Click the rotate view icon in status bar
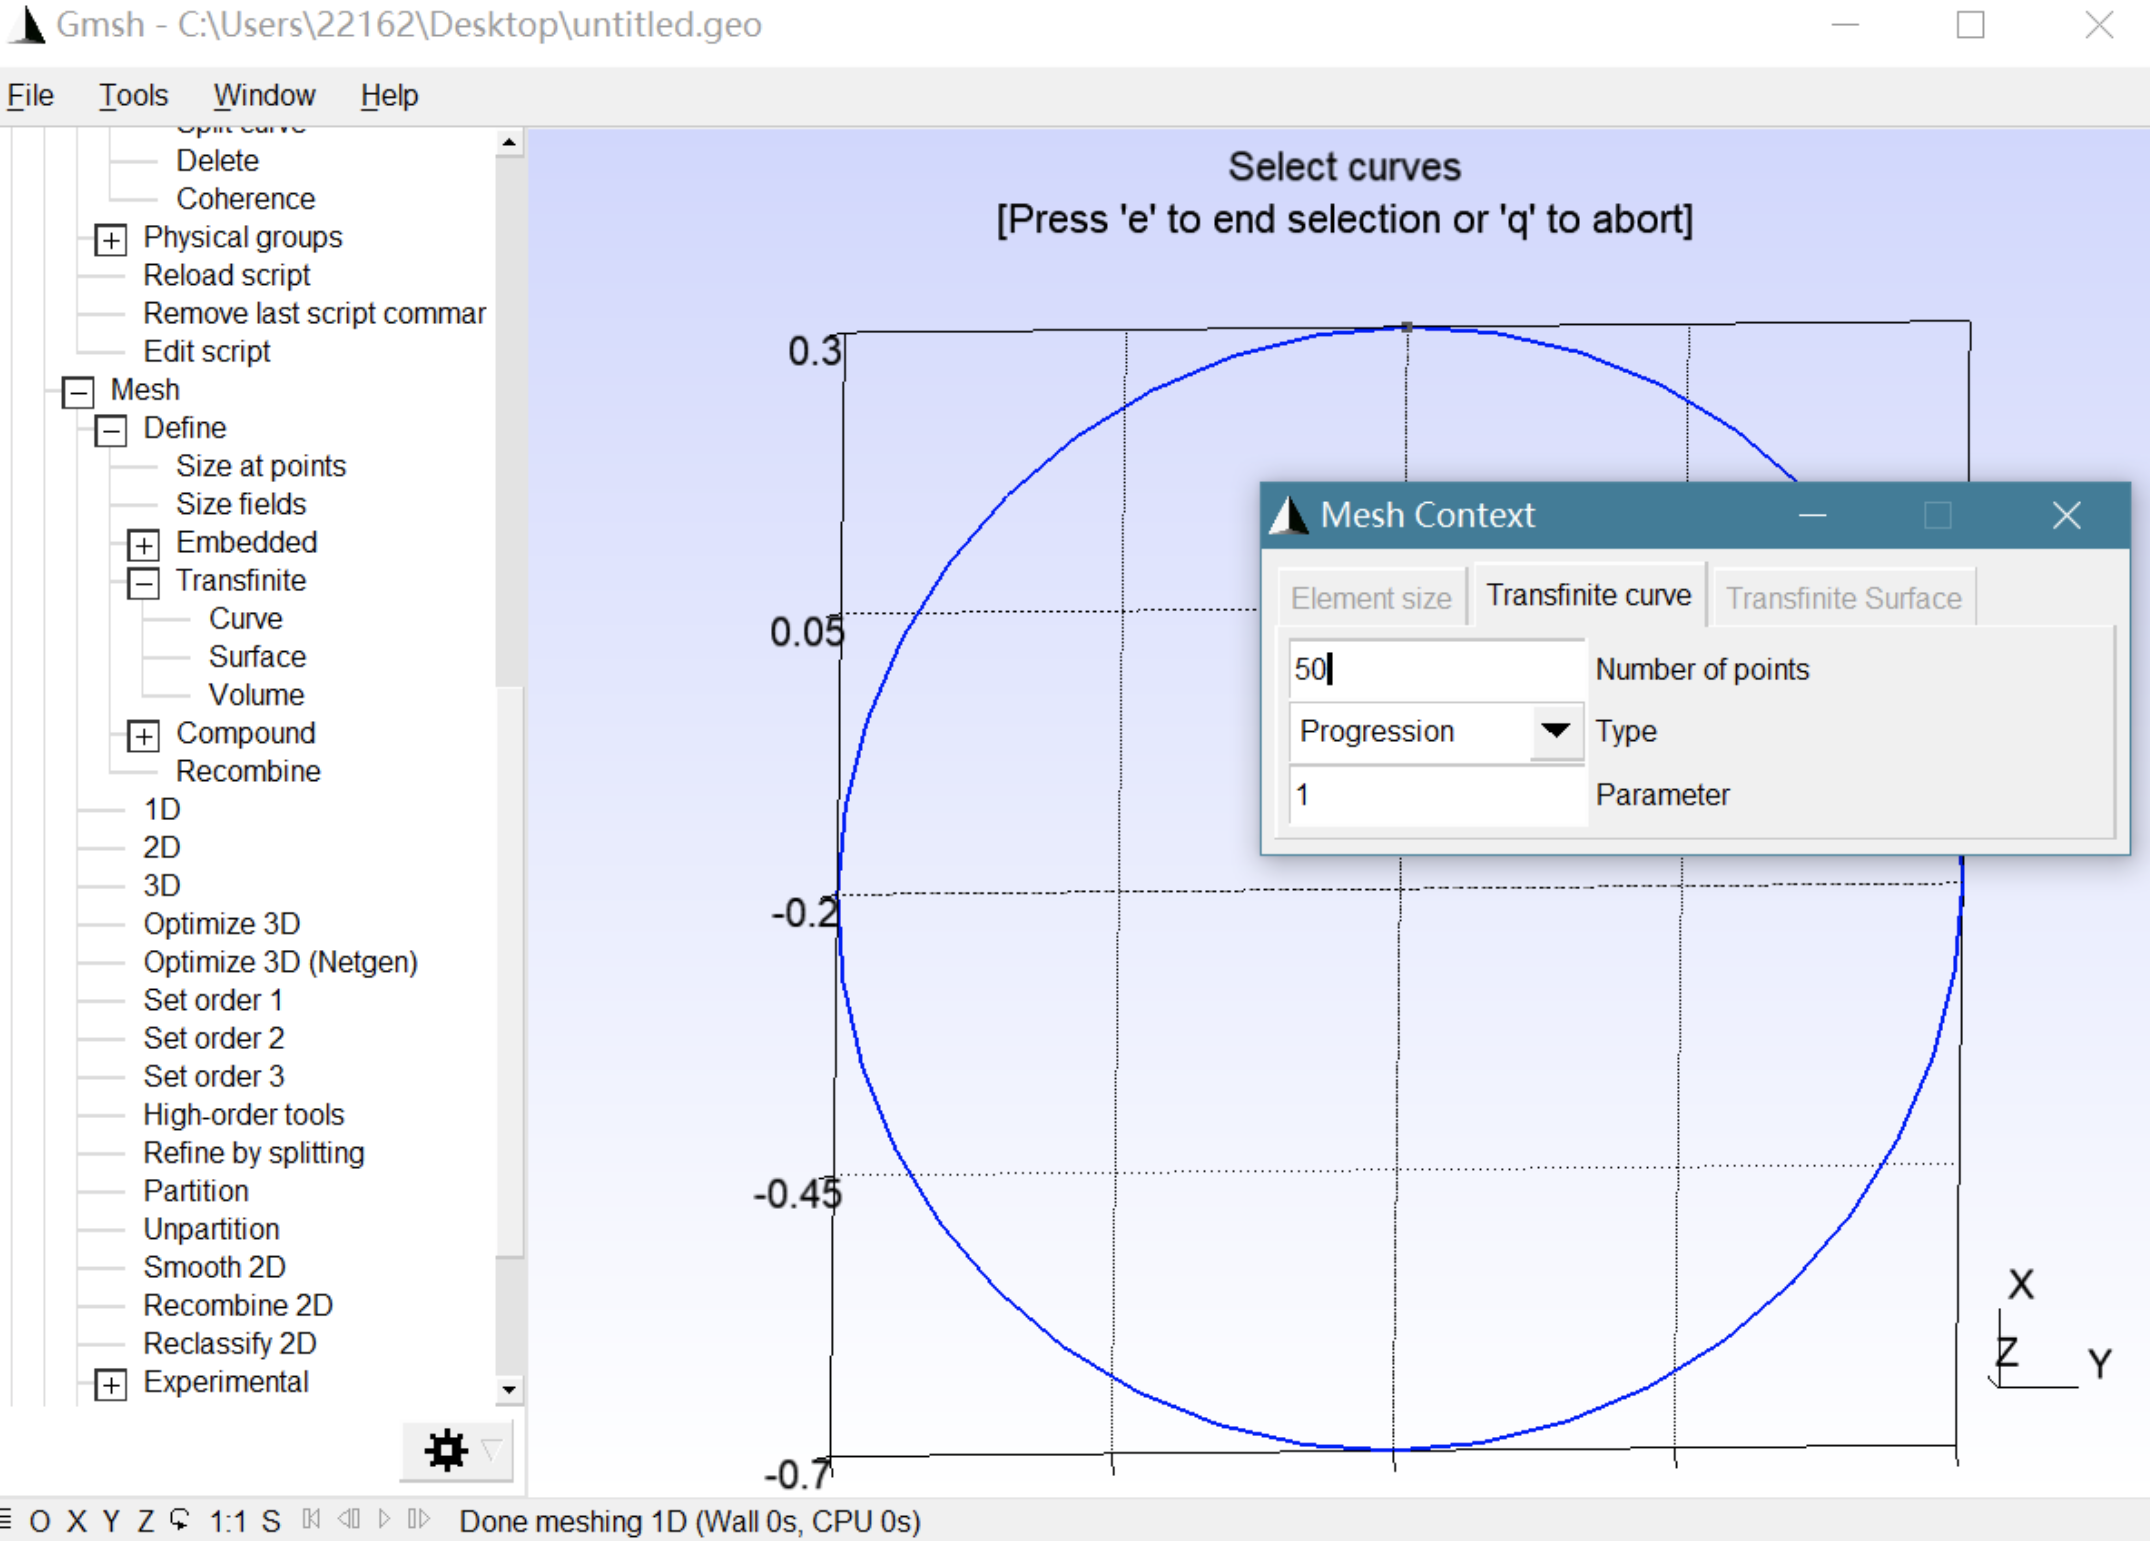The width and height of the screenshot is (2150, 1542). pyautogui.click(x=180, y=1521)
